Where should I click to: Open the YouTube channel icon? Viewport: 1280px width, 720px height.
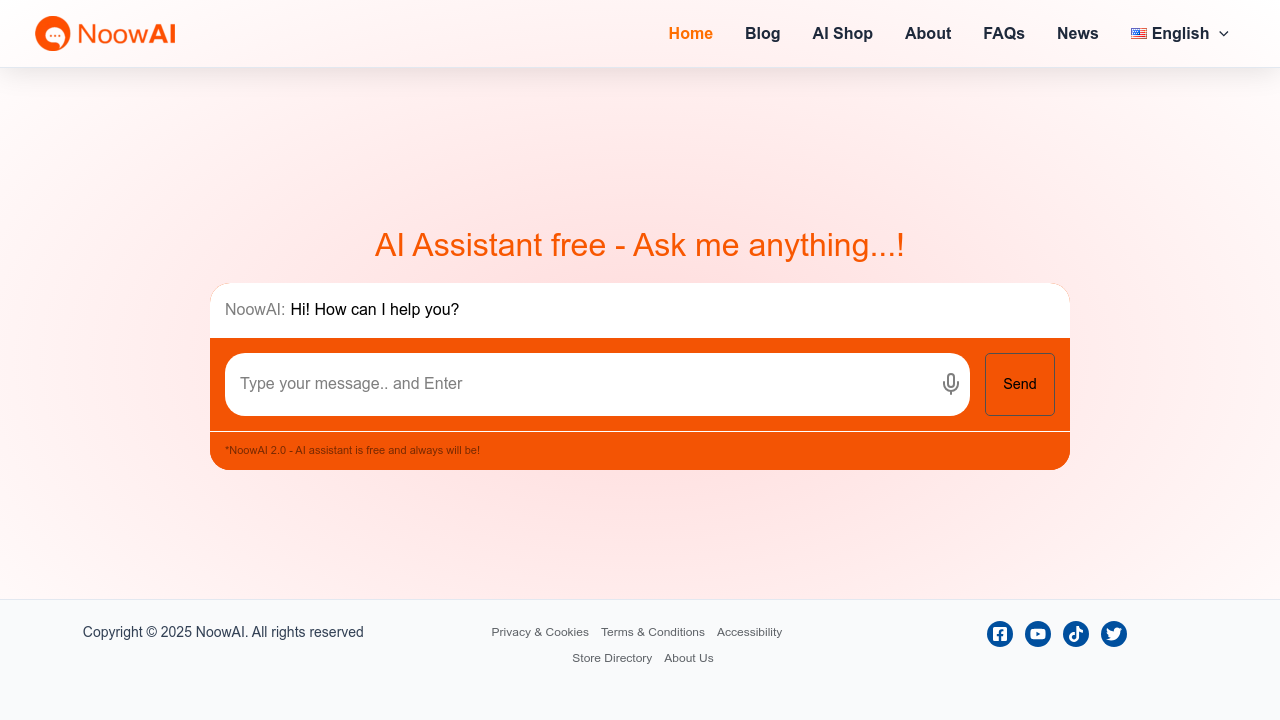click(x=1037, y=633)
